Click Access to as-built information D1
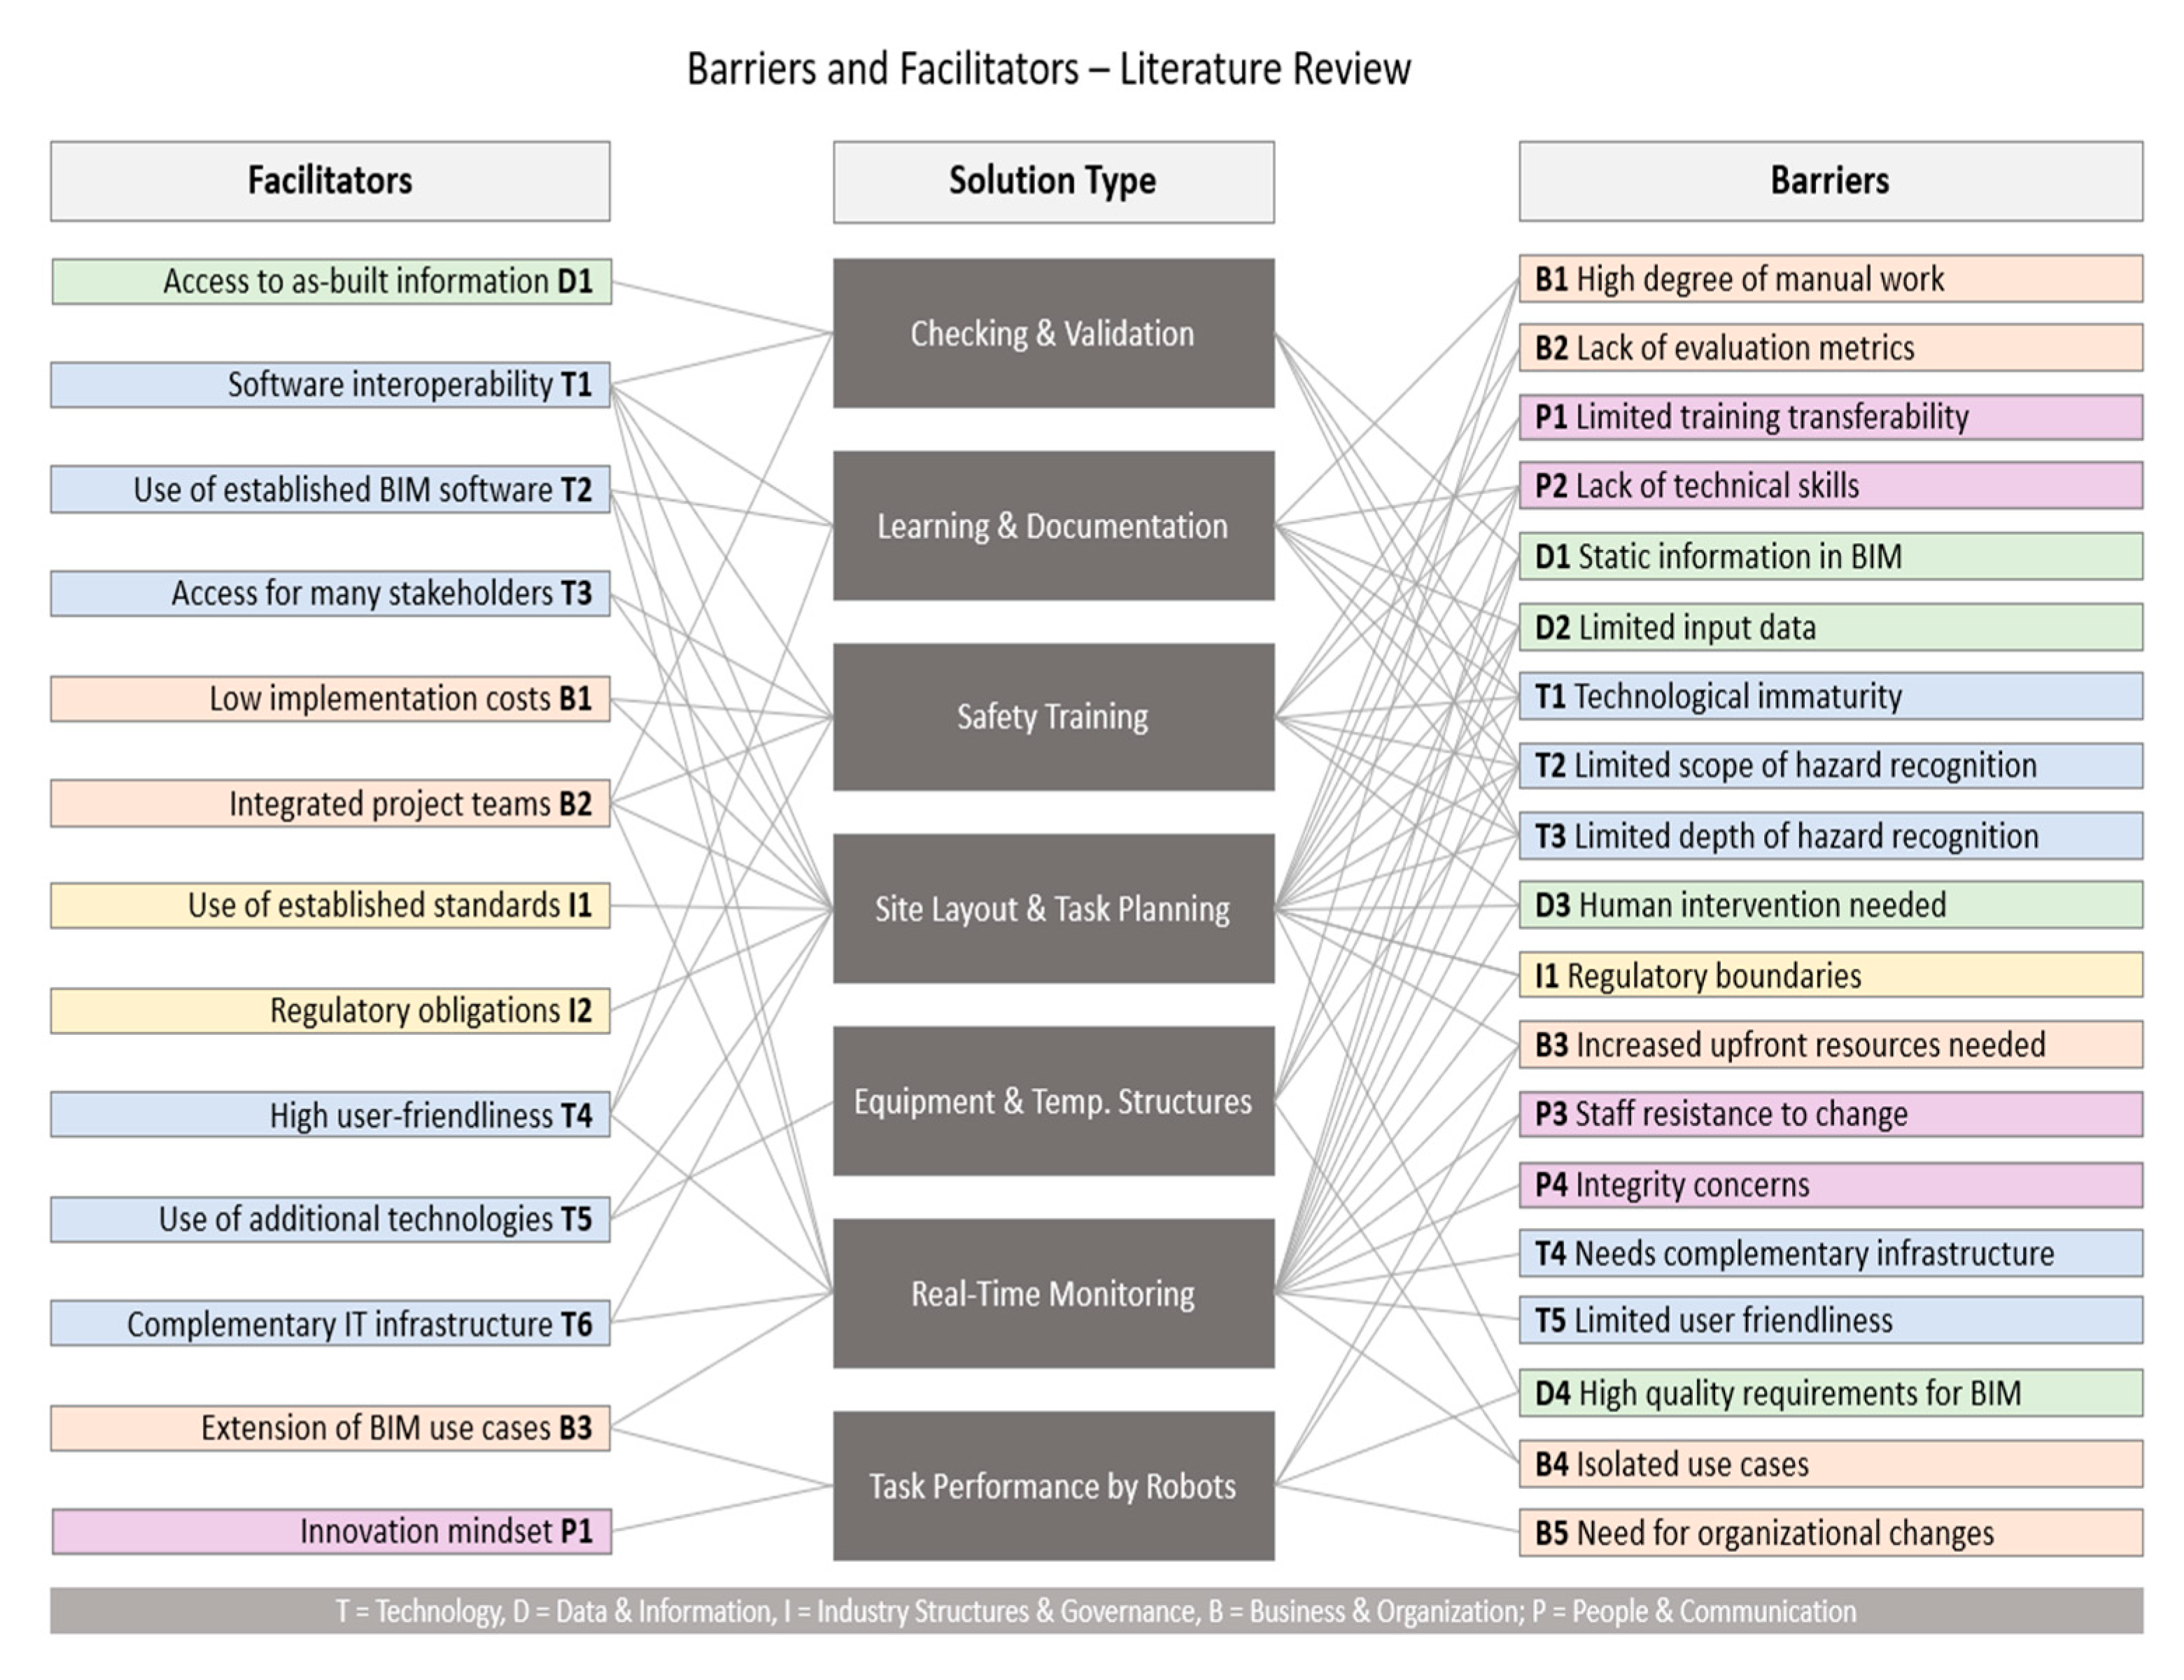 click(331, 282)
